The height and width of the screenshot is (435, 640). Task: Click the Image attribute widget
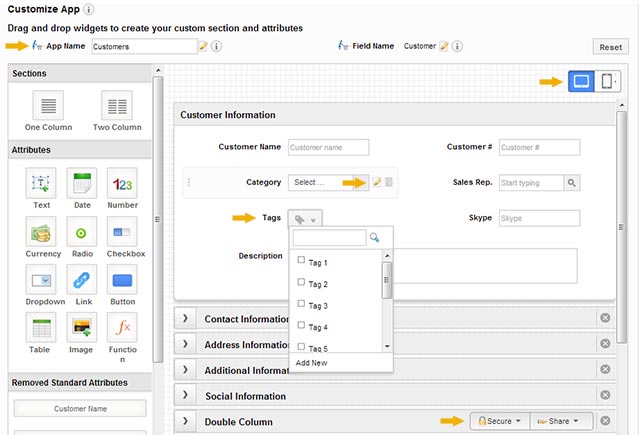pos(81,328)
